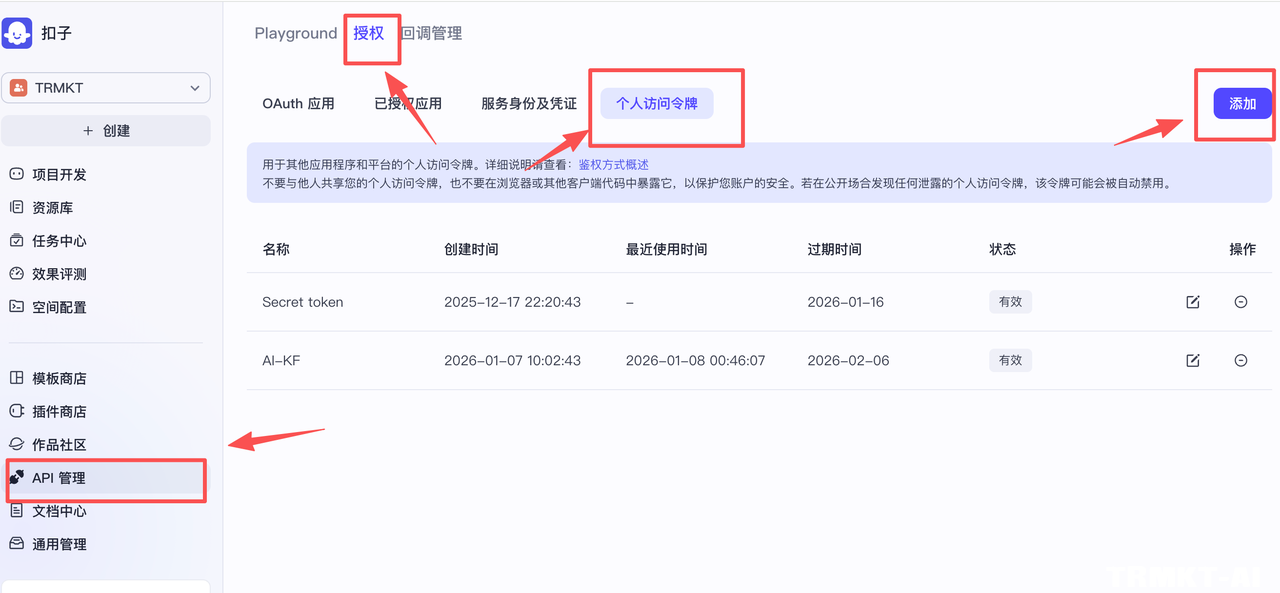Viewport: 1280px width, 593px height.
Task: Open 空间配置 settings
Action: point(60,307)
